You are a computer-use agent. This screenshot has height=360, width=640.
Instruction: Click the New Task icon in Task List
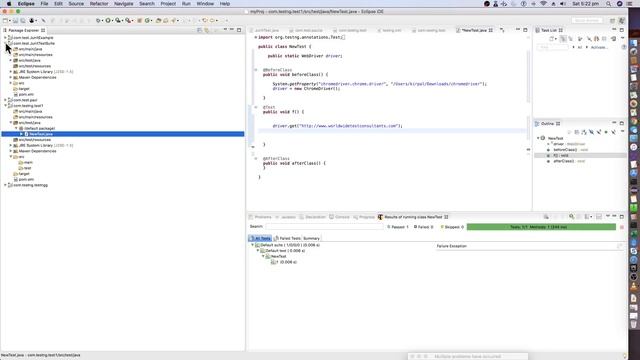click(551, 39)
